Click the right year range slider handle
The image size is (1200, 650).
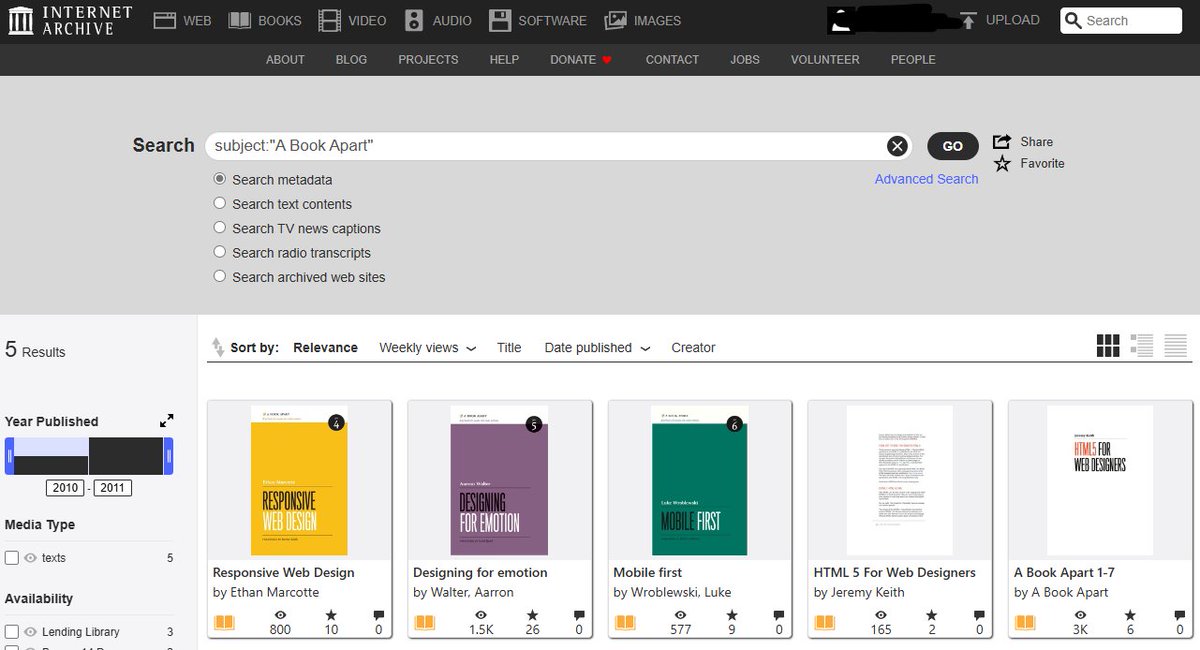(168, 456)
